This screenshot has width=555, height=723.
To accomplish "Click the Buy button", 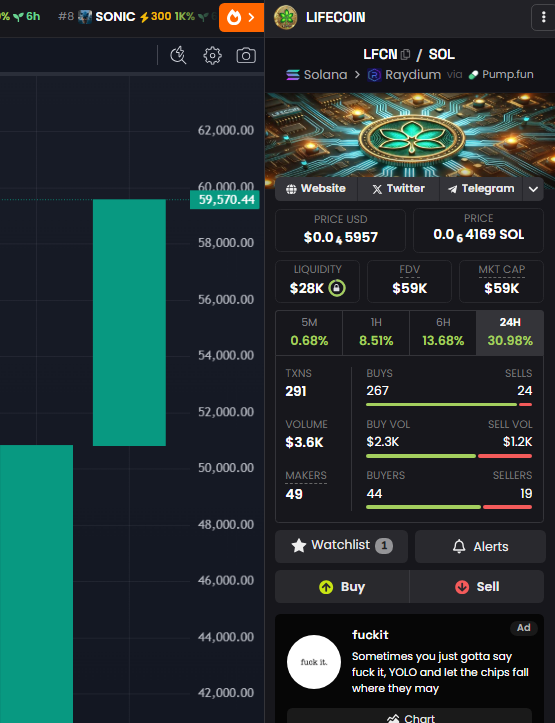I will (342, 587).
